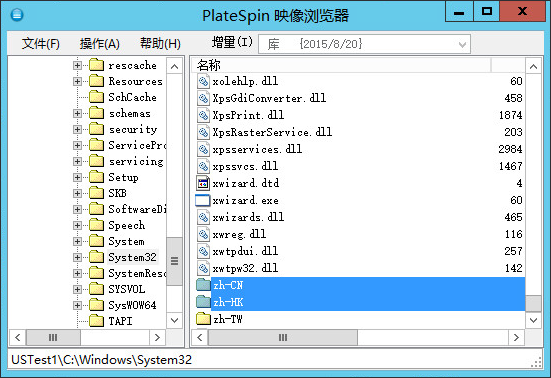551x378 pixels.
Task: Open the 库 {2015/8/20} increment dropdown
Action: click(364, 44)
